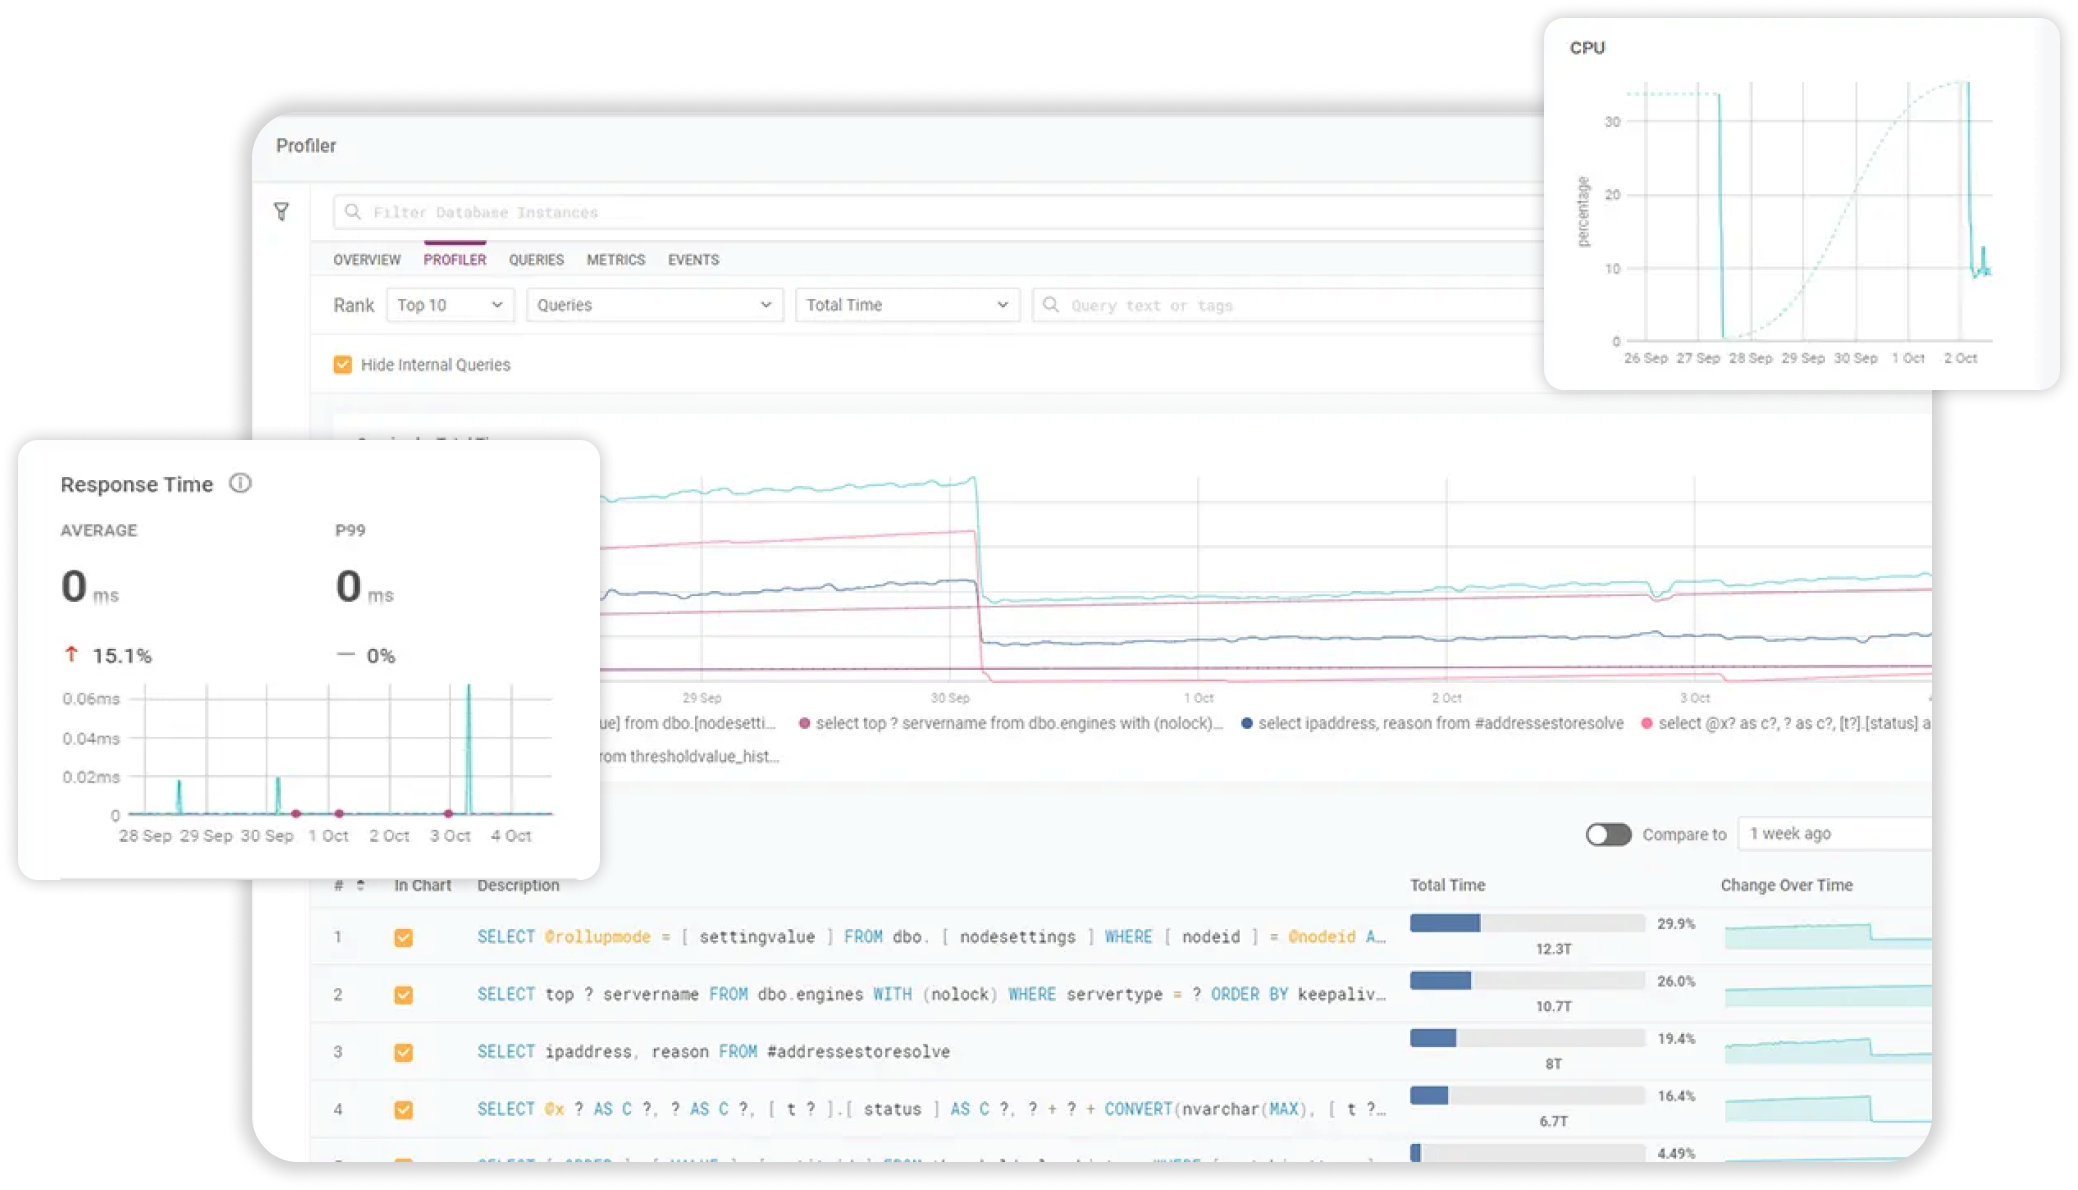Click the sparkline for query row 3
This screenshot has width=2078, height=1190.
[1828, 1050]
